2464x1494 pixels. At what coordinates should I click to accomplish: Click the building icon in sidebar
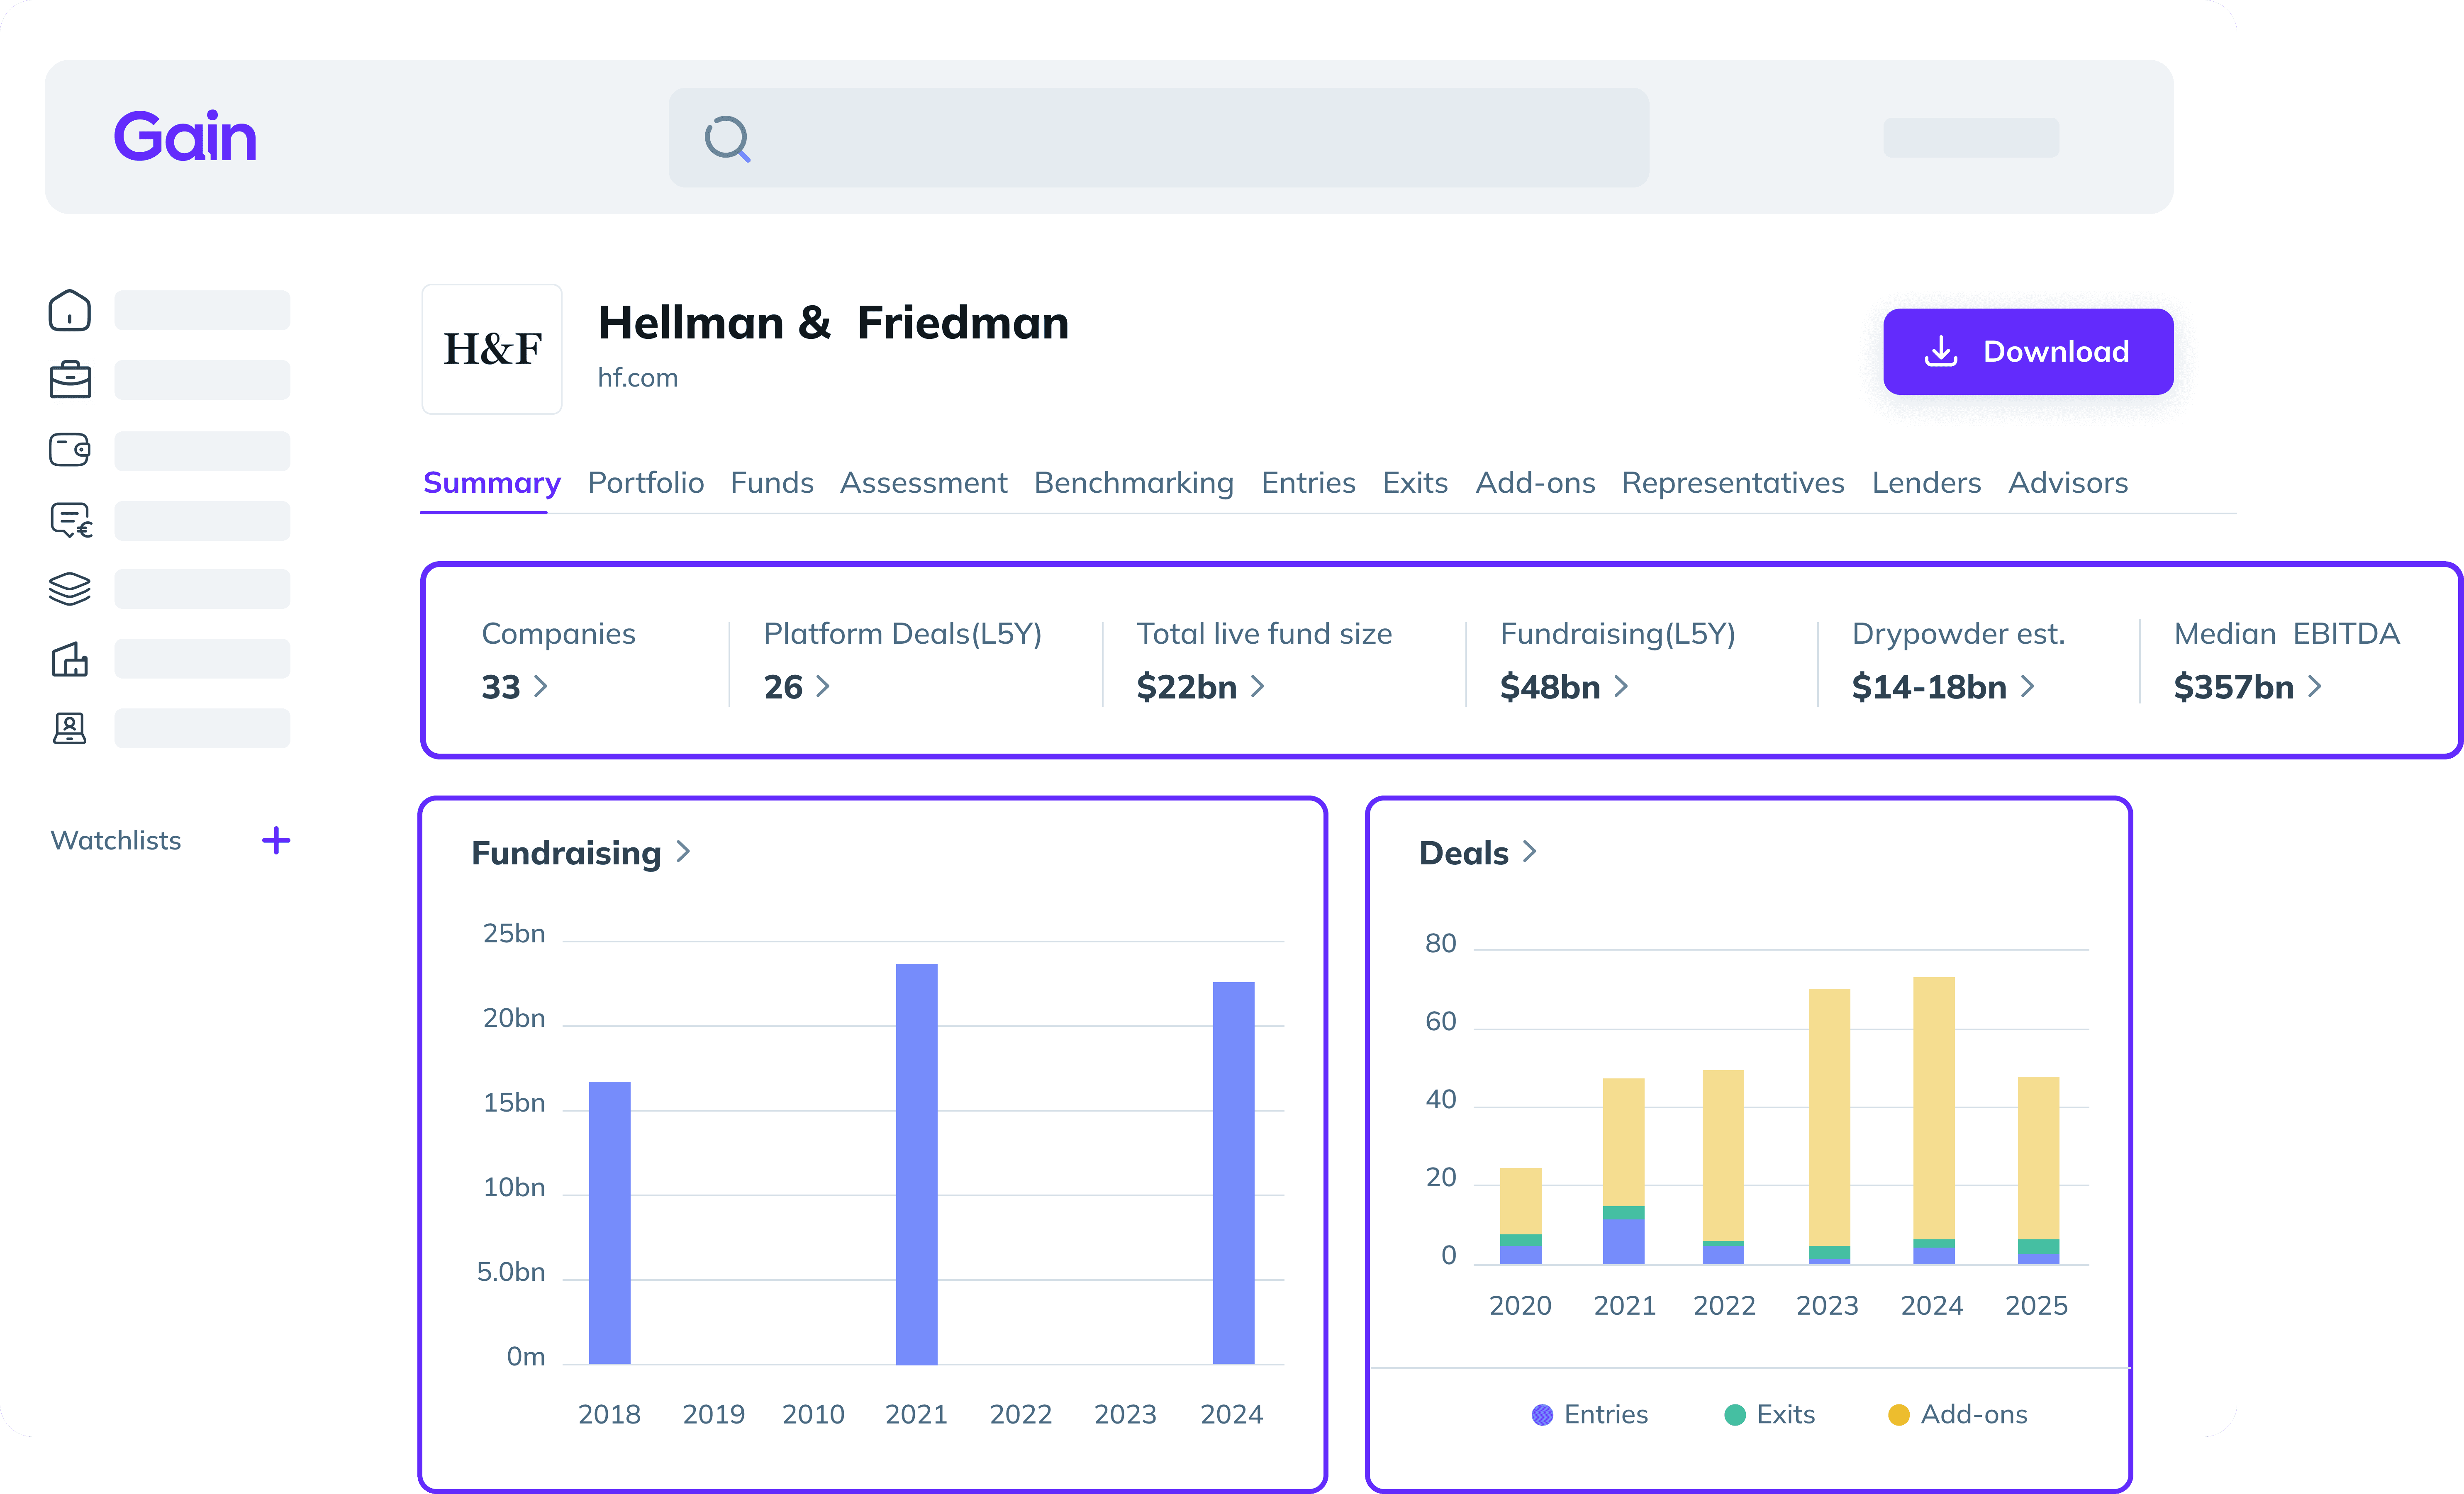click(x=69, y=659)
